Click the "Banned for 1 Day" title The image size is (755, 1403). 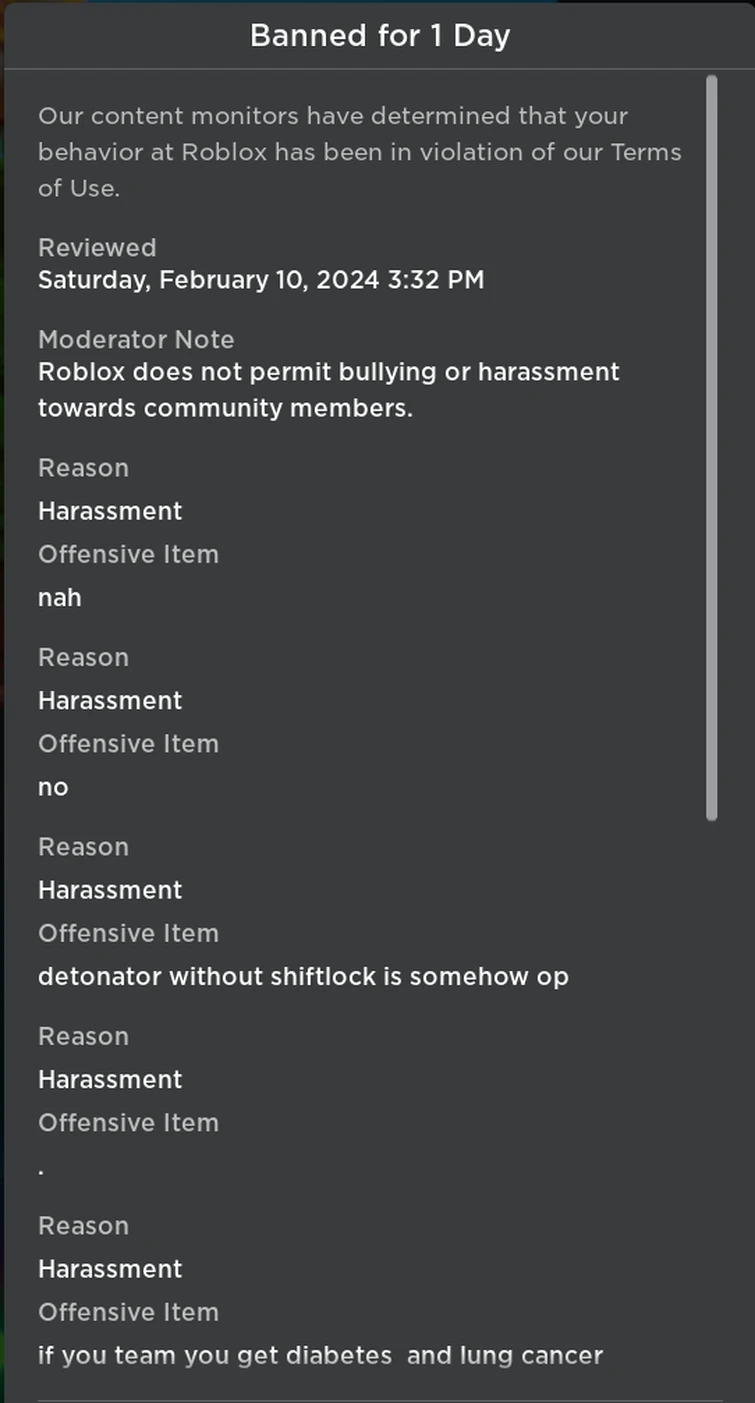(x=379, y=36)
